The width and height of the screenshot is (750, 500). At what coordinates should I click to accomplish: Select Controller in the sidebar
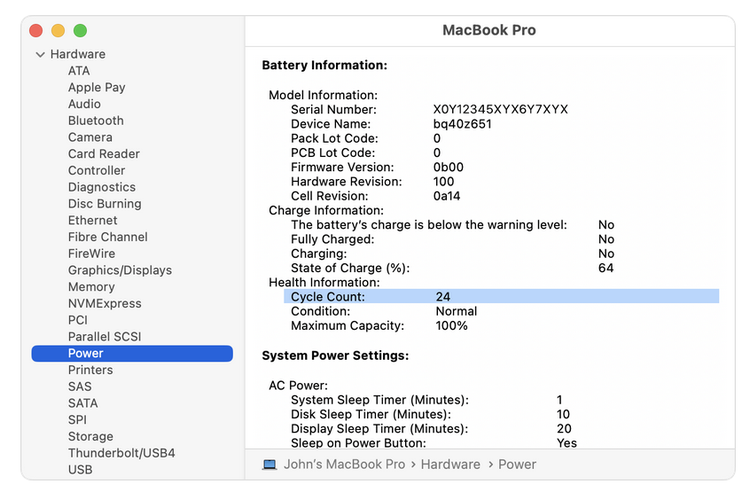(96, 171)
